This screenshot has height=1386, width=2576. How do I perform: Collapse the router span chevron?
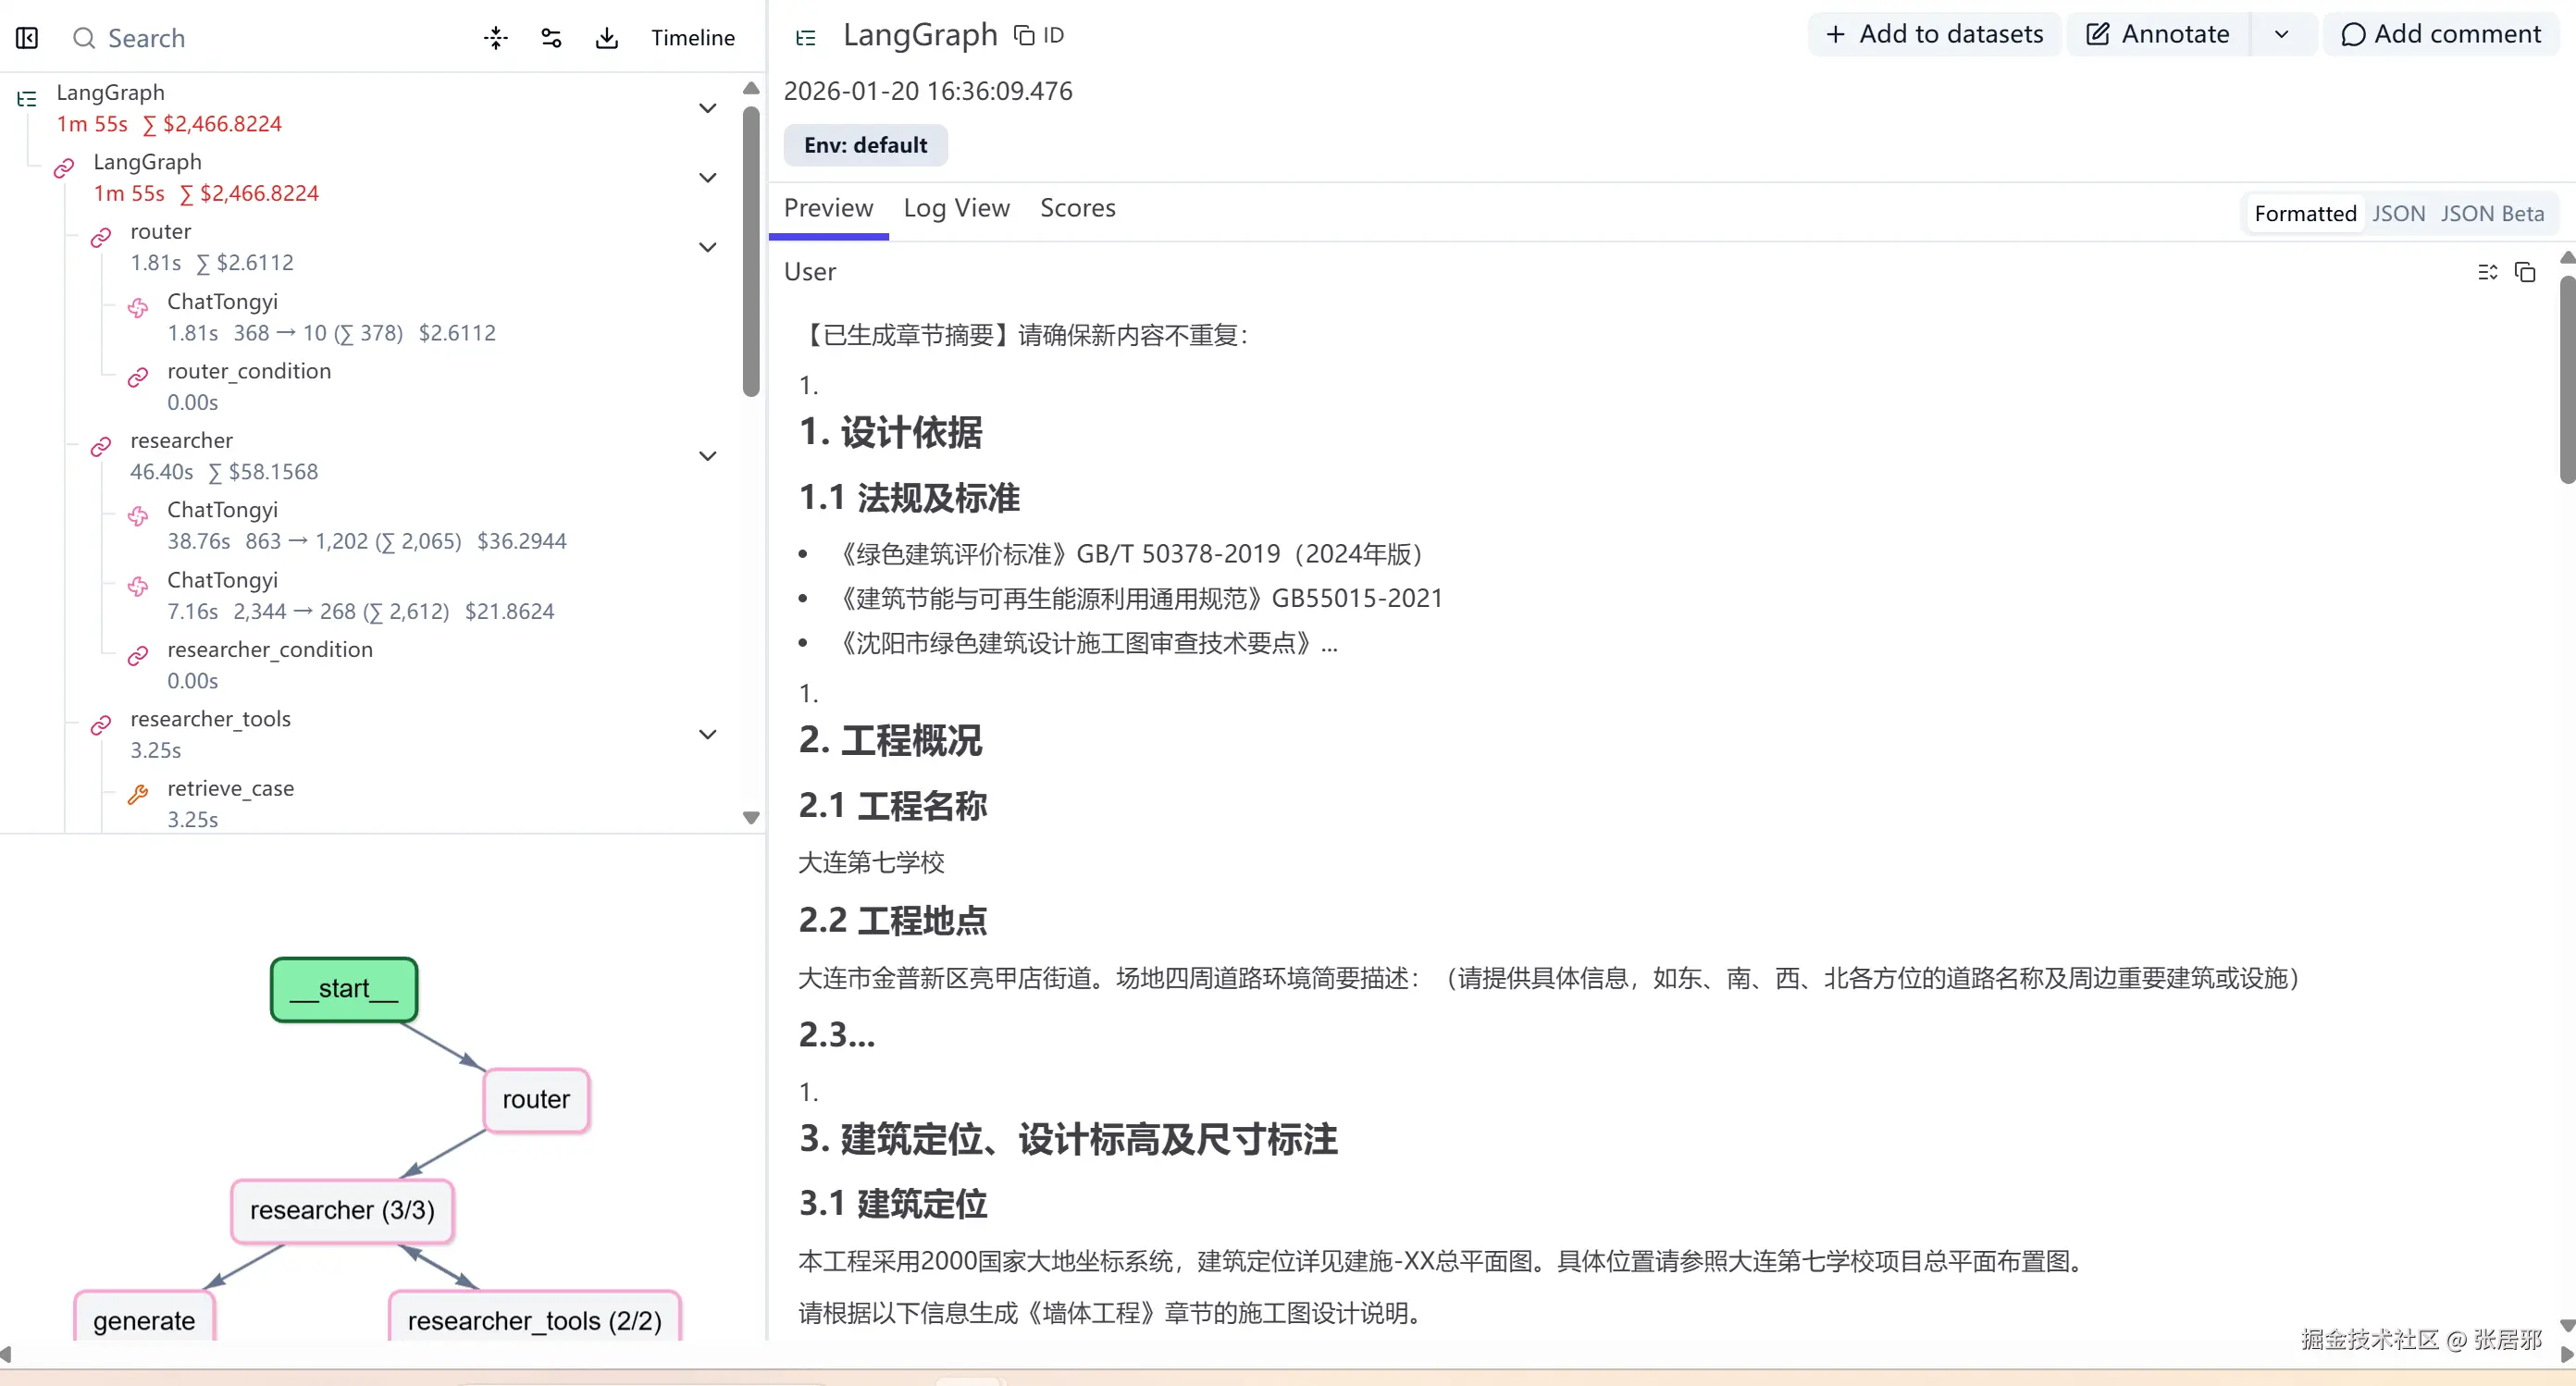click(x=707, y=247)
